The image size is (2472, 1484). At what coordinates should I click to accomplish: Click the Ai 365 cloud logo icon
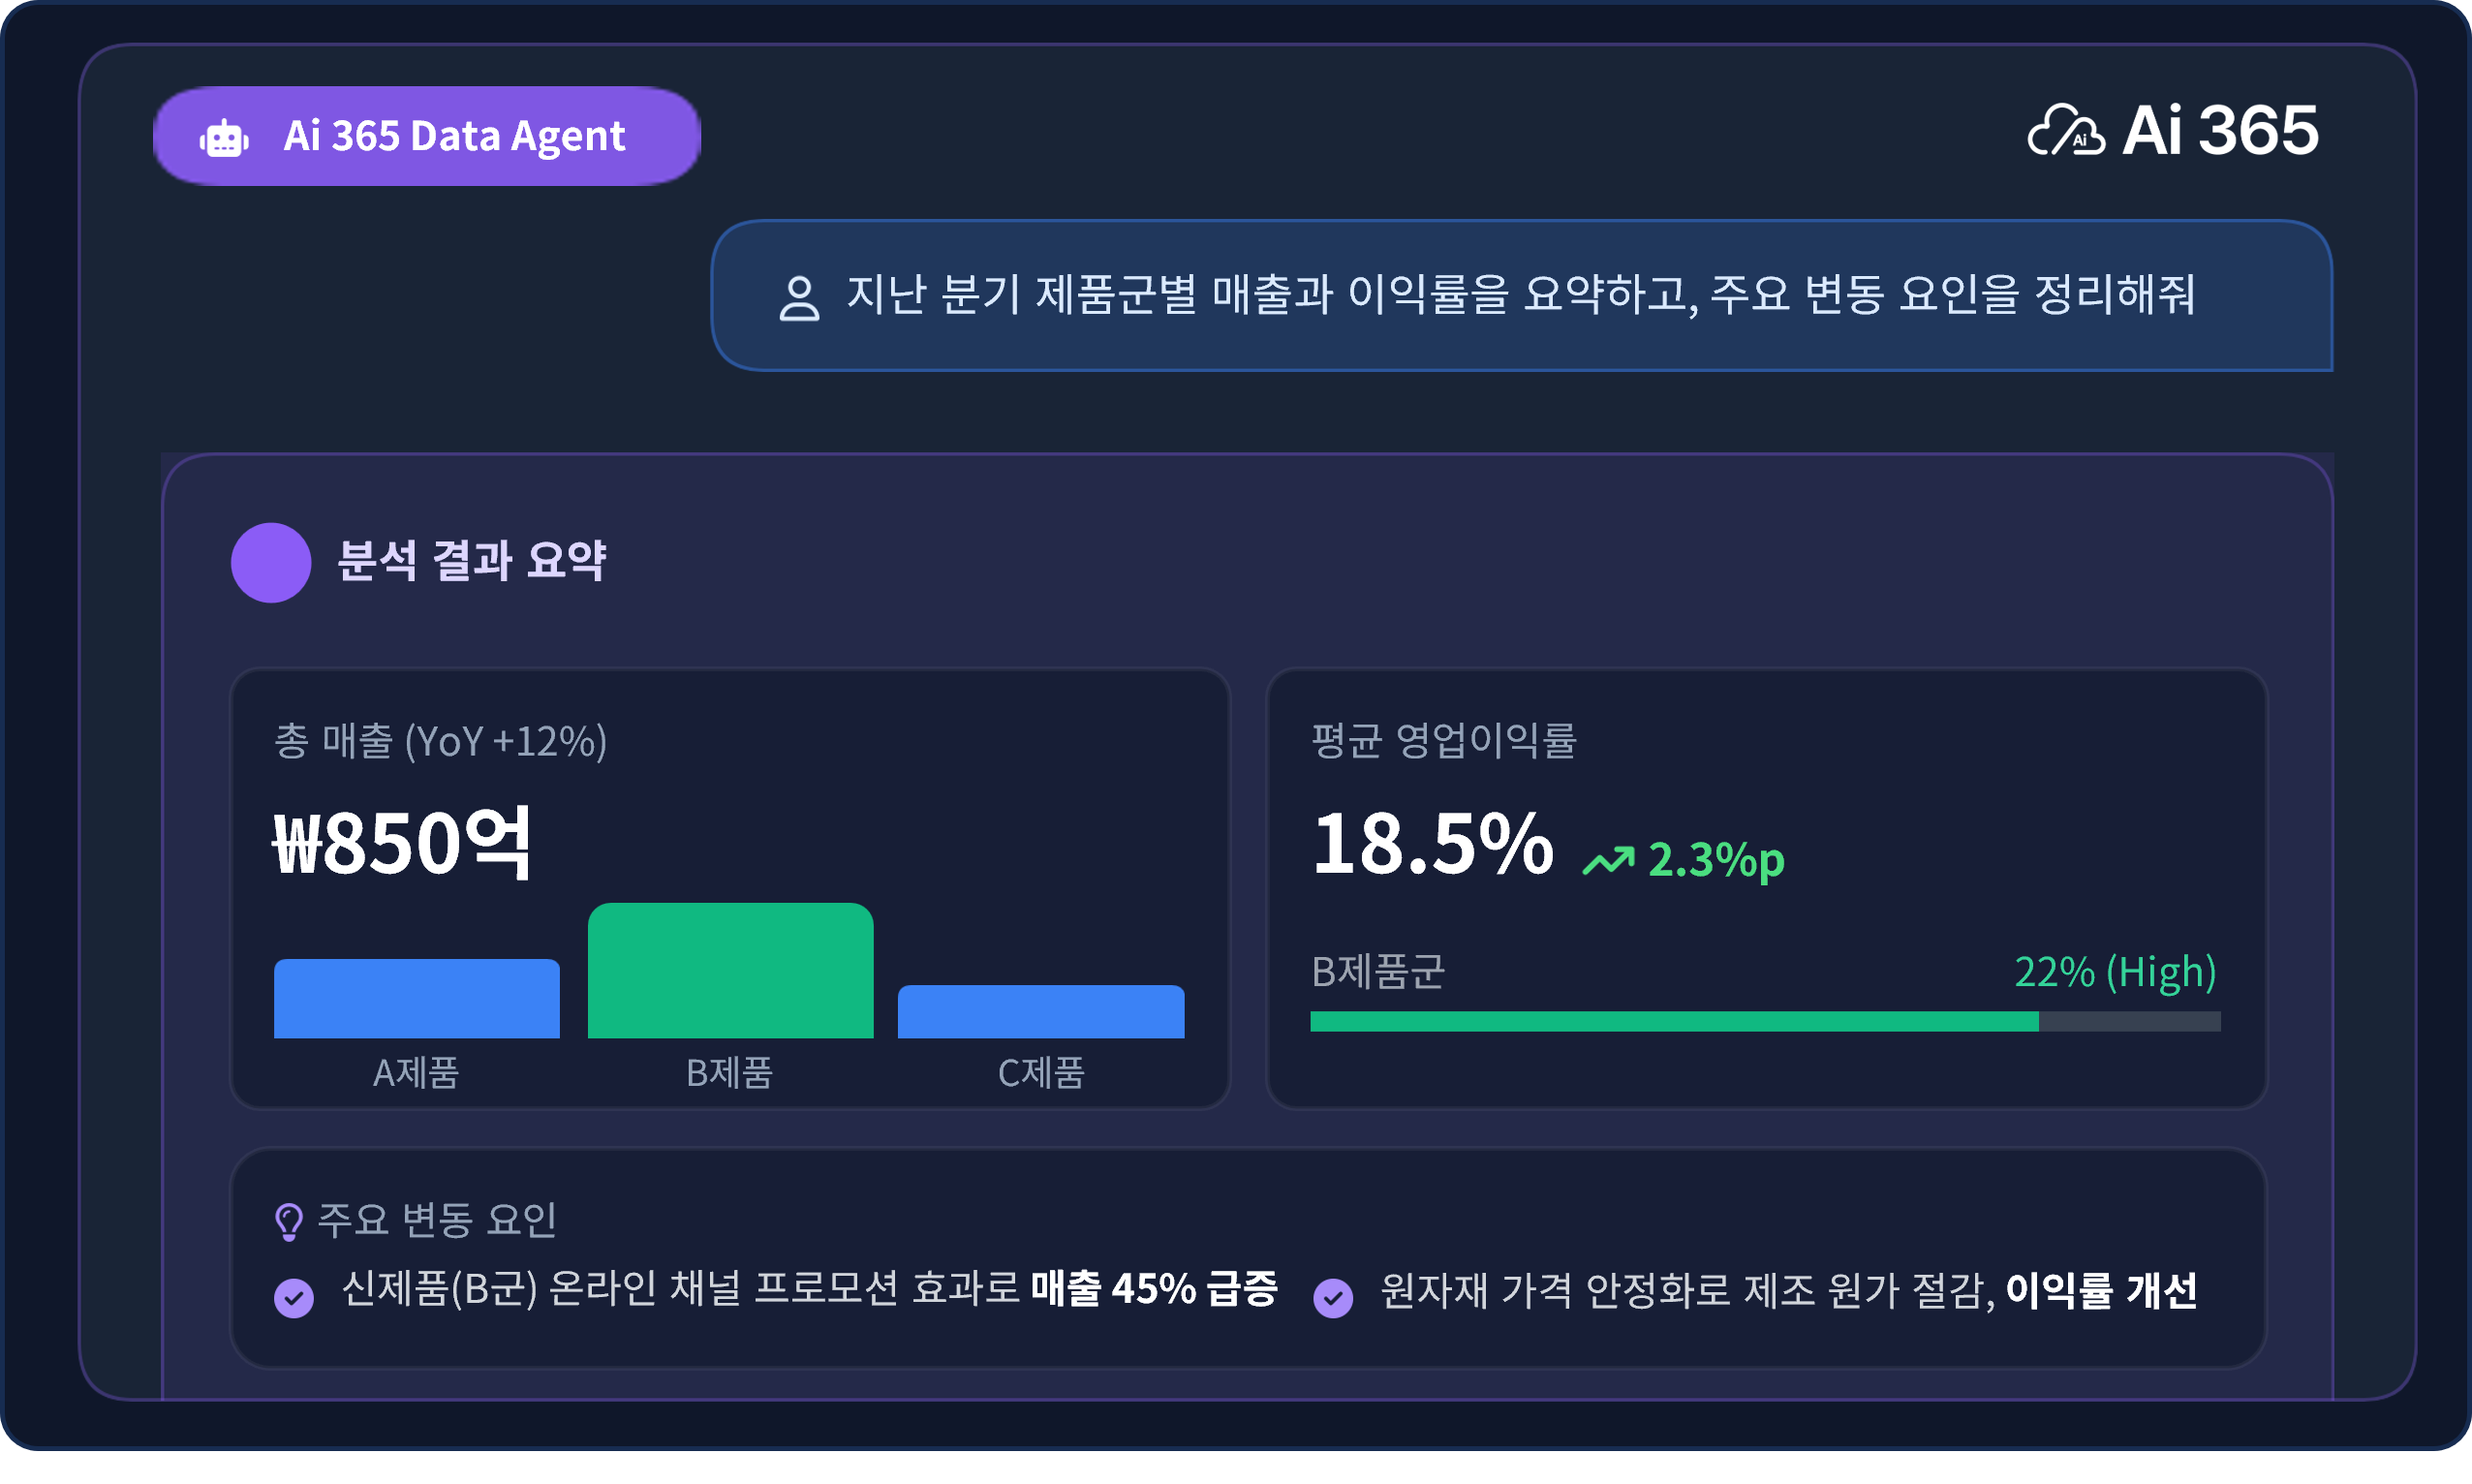pyautogui.click(x=2065, y=132)
